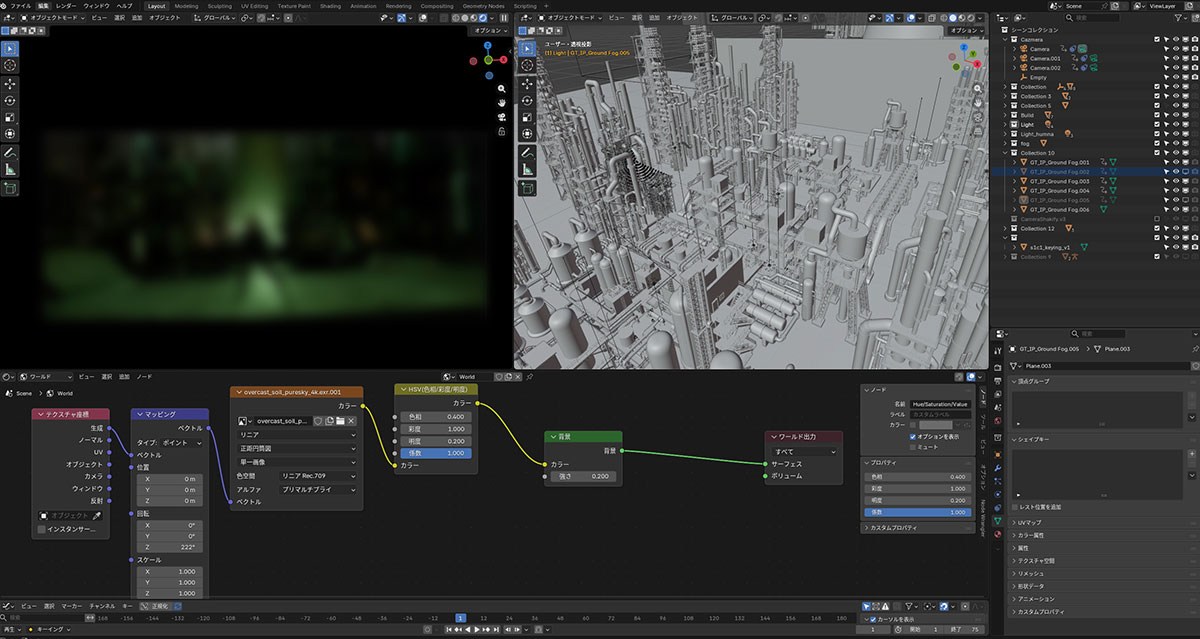Toggle camera view icon in left viewport
This screenshot has height=639, width=1200.
pyautogui.click(x=501, y=118)
